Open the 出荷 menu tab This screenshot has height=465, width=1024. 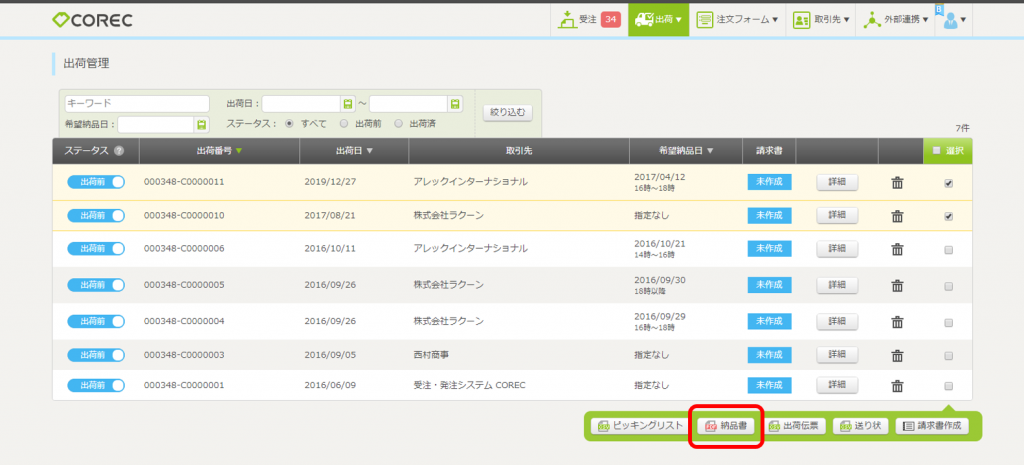point(659,19)
